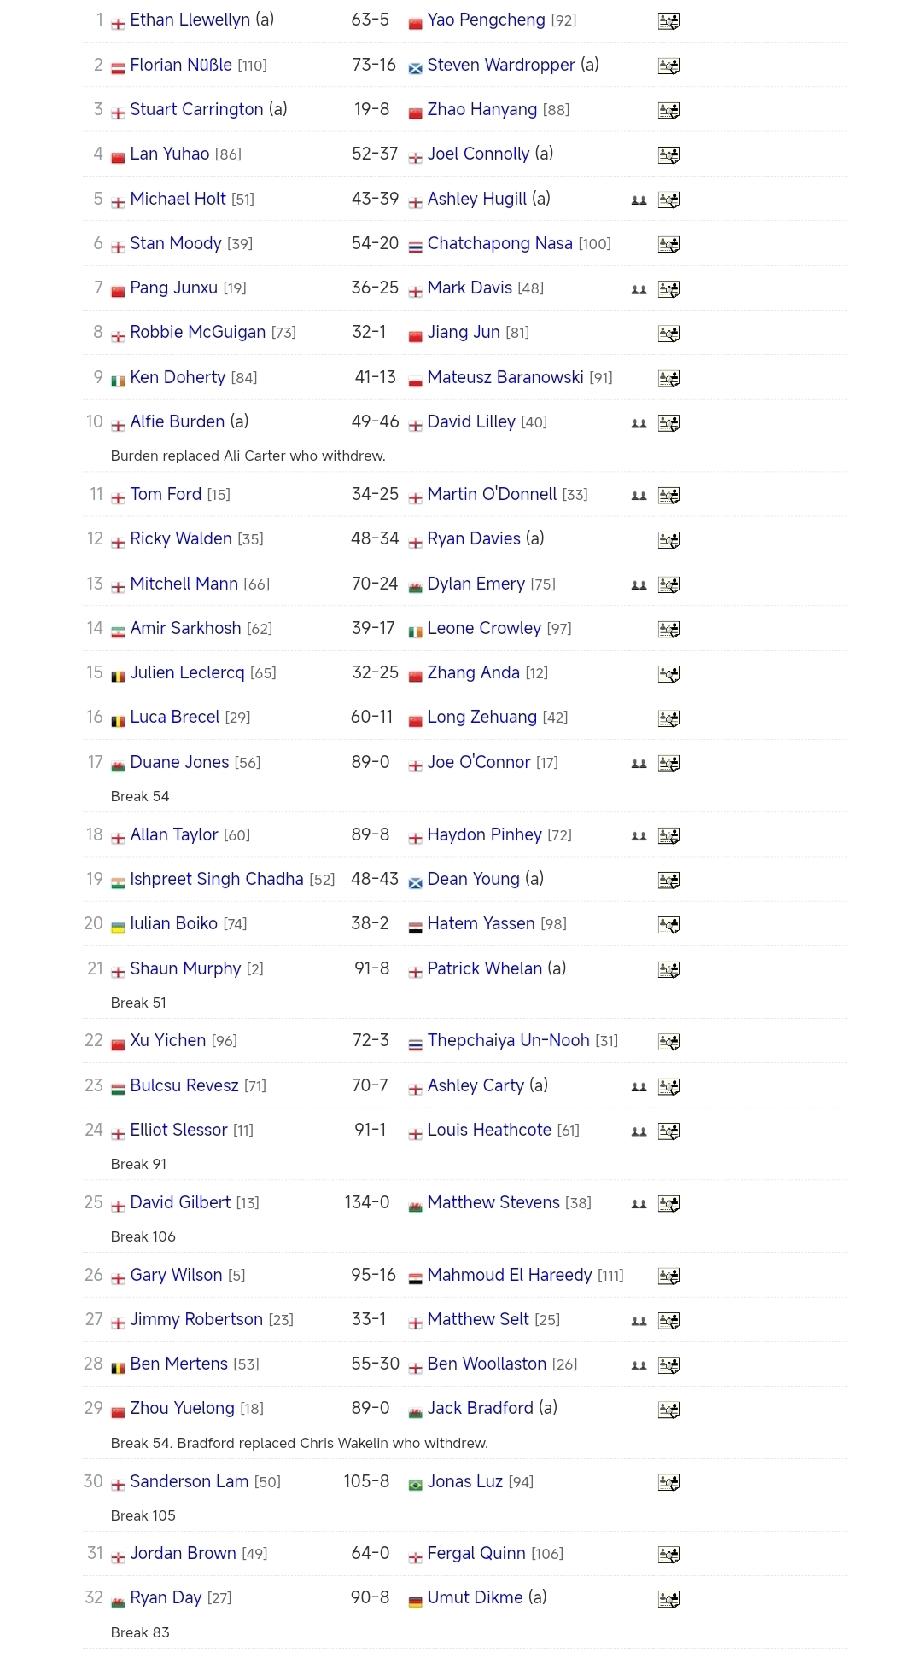Click the Florian Nüßle player link
909x1660 pixels.
[x=180, y=65]
